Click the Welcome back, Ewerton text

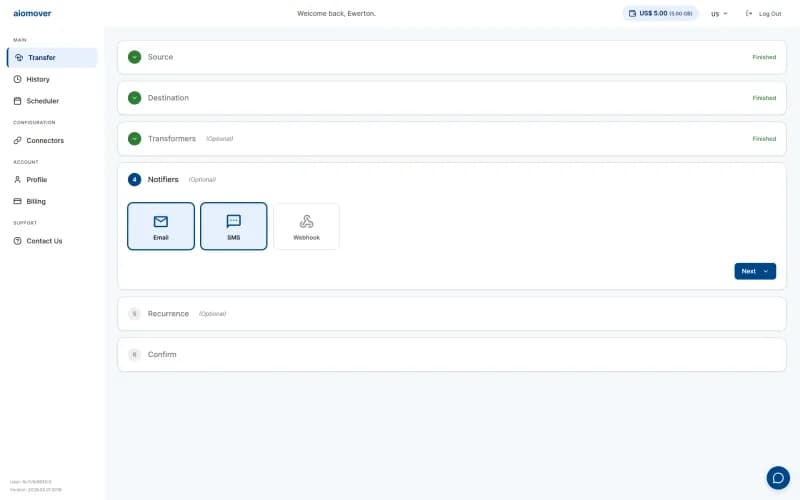click(x=336, y=13)
